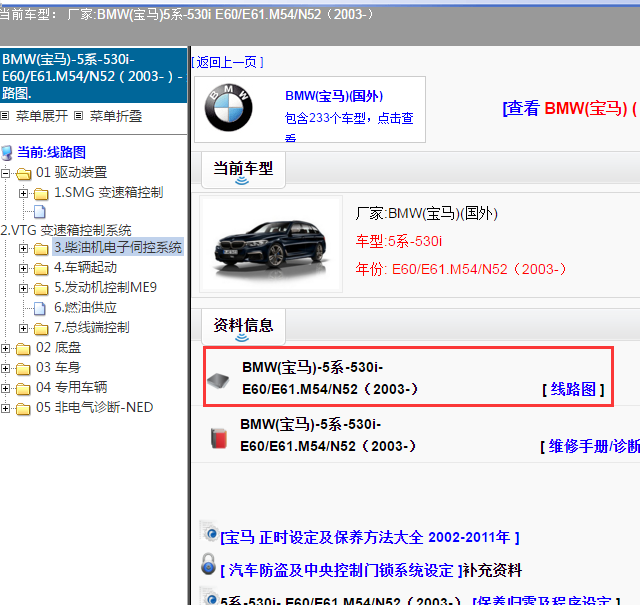
Task: Click red book icon beside 维修手册 entry
Action: point(219,438)
